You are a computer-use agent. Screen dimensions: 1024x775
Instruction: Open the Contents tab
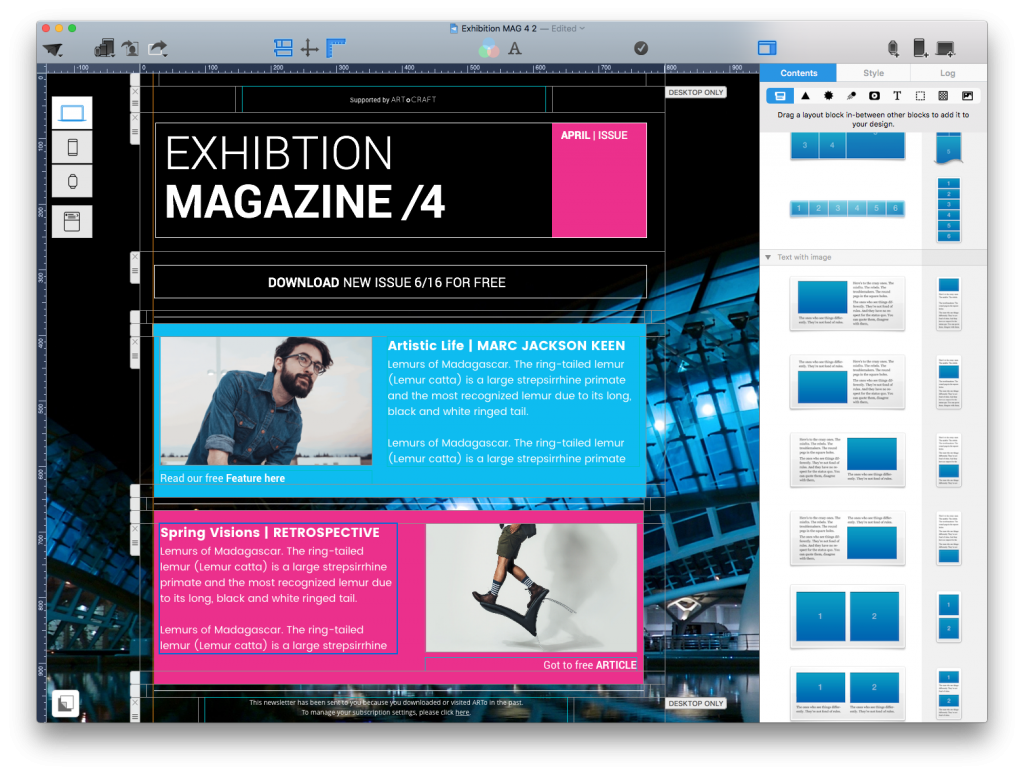click(799, 73)
